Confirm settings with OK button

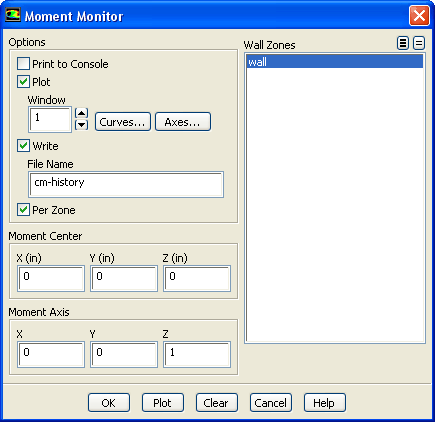tap(109, 403)
